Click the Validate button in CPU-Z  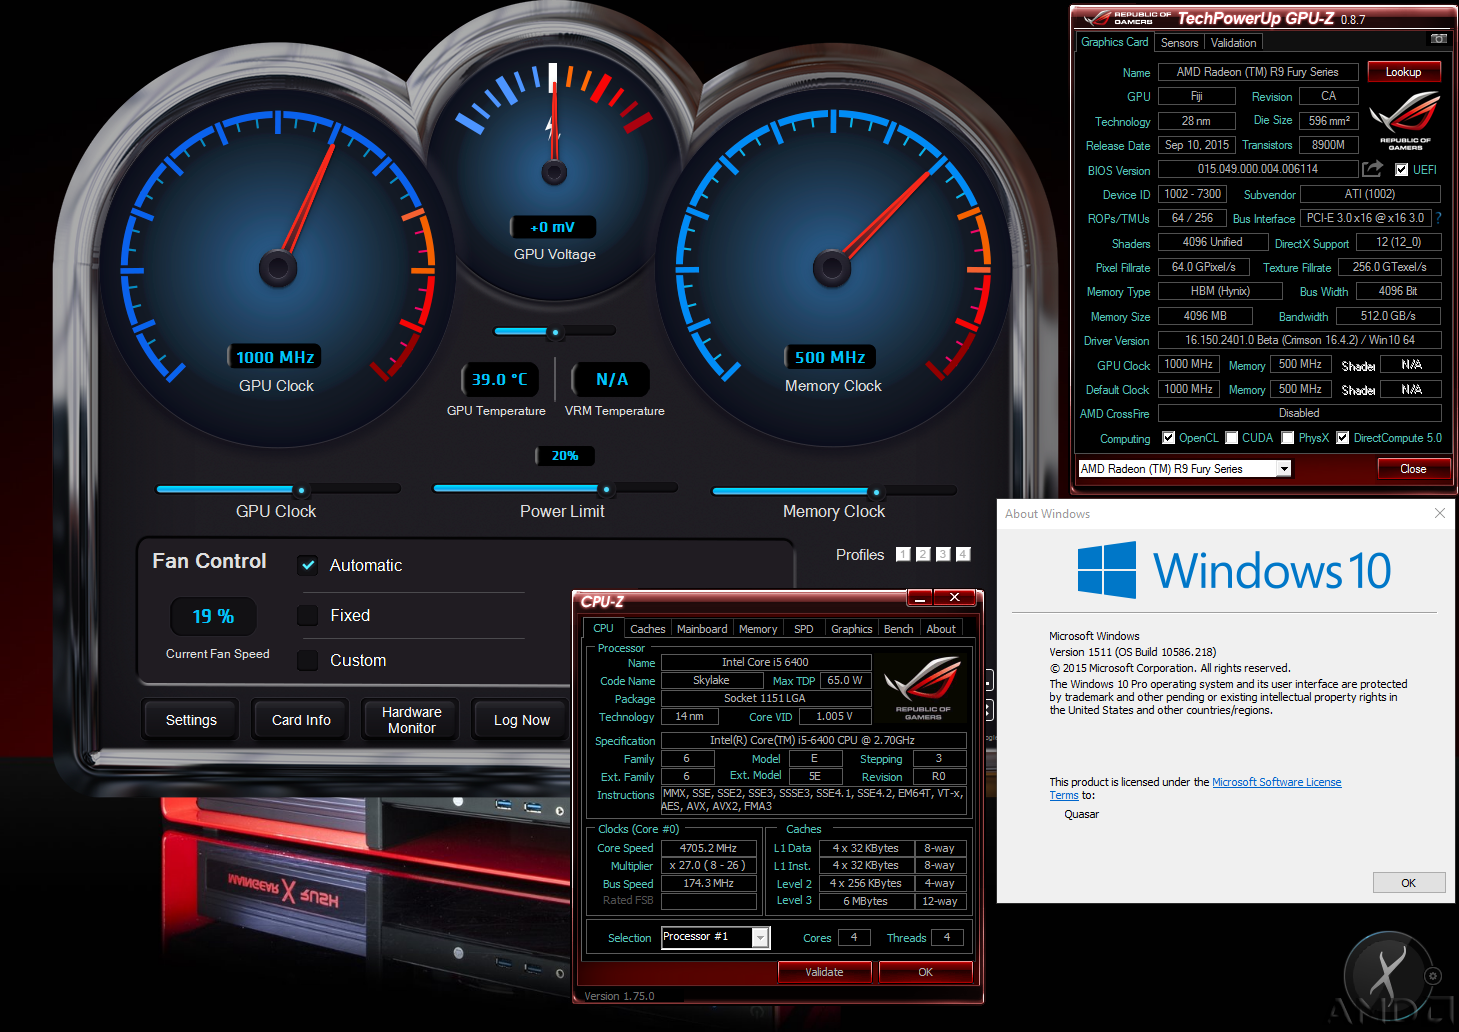[824, 972]
